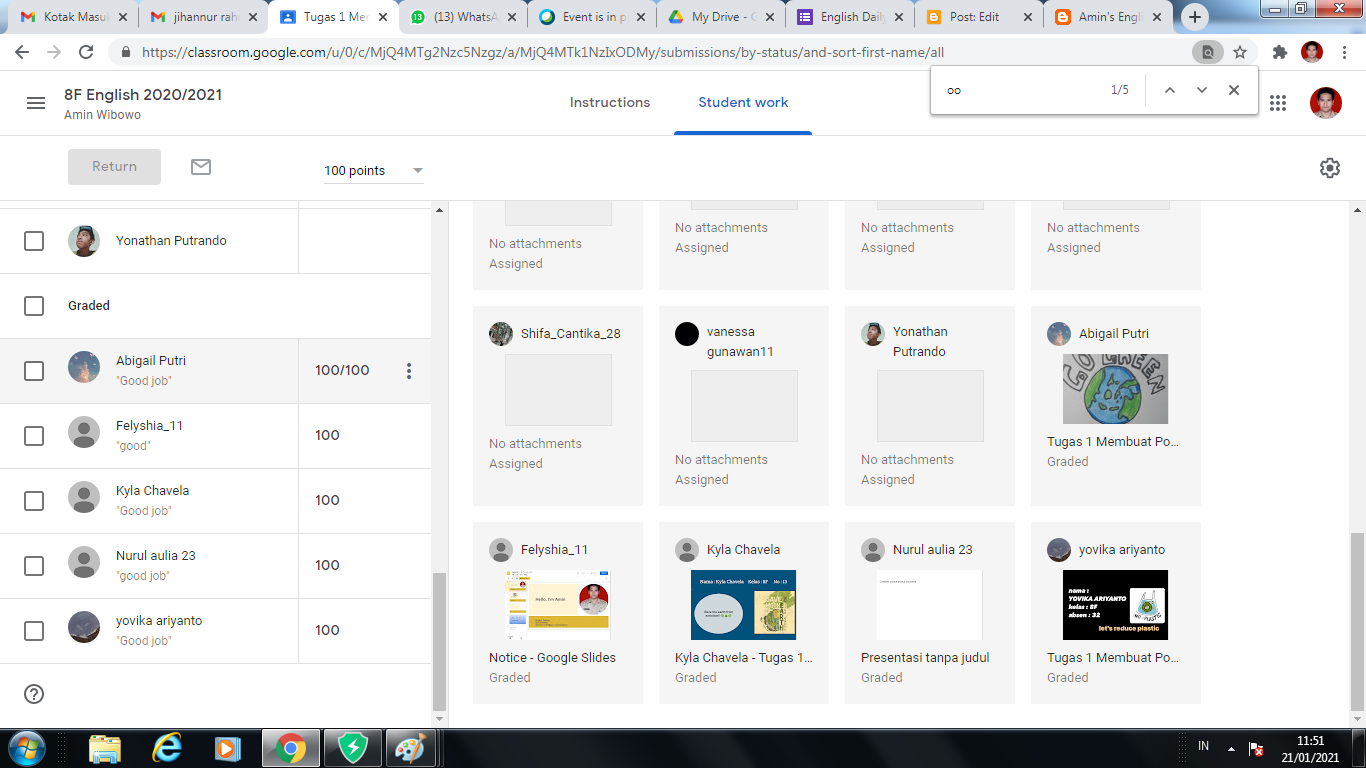Open Felyshia_11 in the student list
The width and height of the screenshot is (1366, 768).
[x=149, y=426]
